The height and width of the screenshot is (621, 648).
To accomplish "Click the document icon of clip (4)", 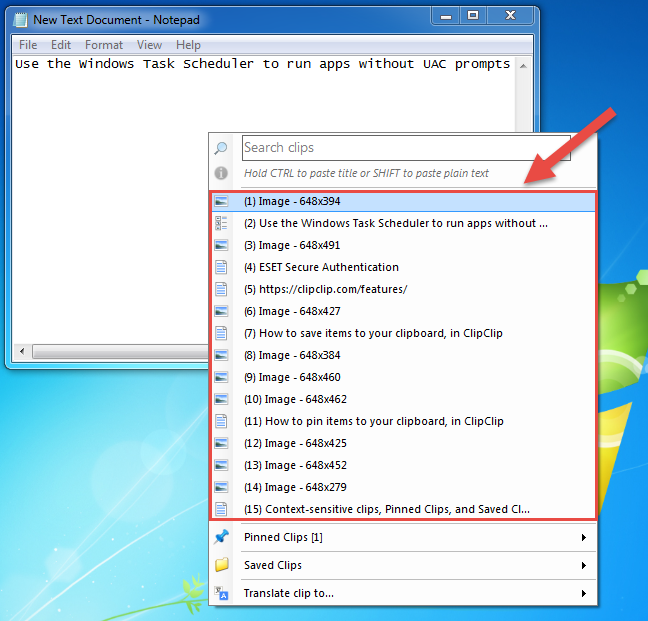I will click(x=221, y=267).
